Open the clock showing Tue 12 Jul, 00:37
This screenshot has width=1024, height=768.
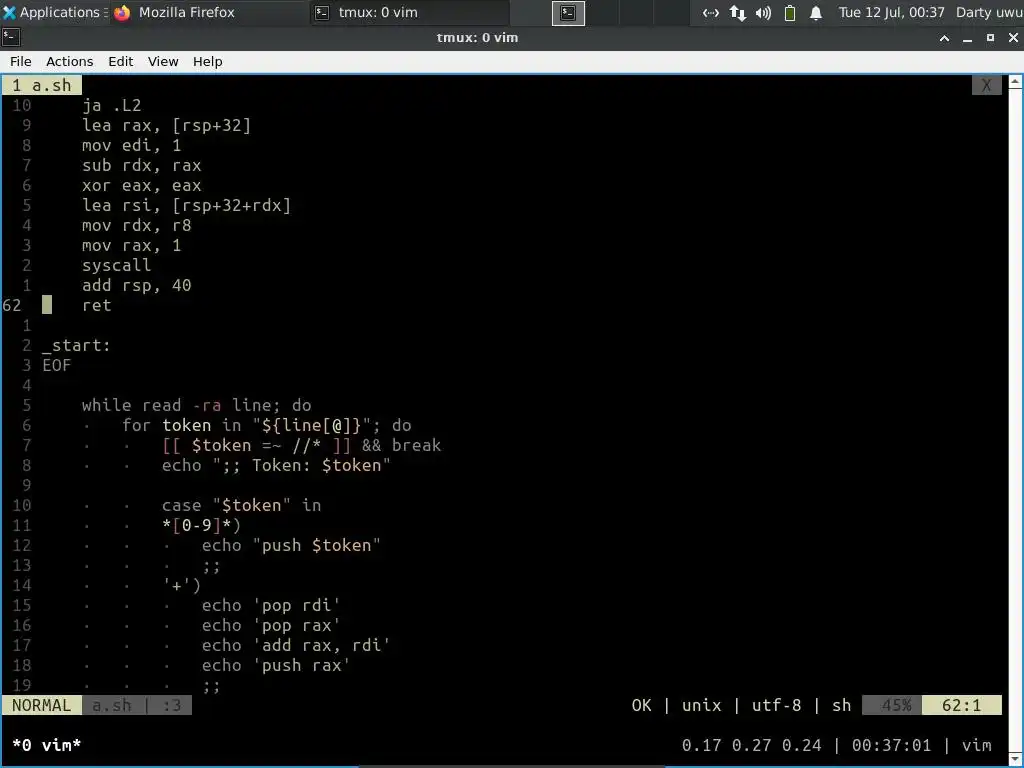891,12
